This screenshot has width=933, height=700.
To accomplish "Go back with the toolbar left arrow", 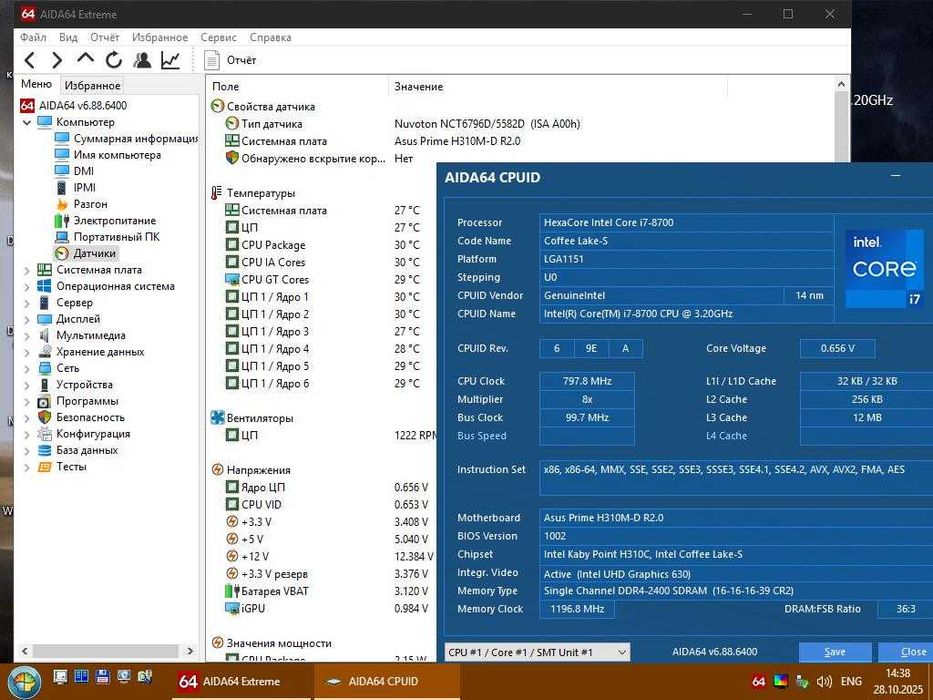I will tap(30, 60).
